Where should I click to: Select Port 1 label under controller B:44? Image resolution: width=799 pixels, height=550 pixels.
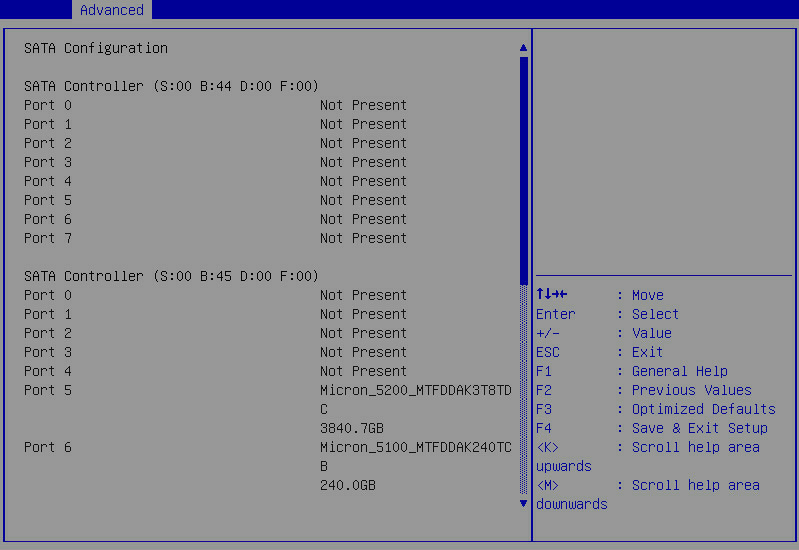[48, 124]
